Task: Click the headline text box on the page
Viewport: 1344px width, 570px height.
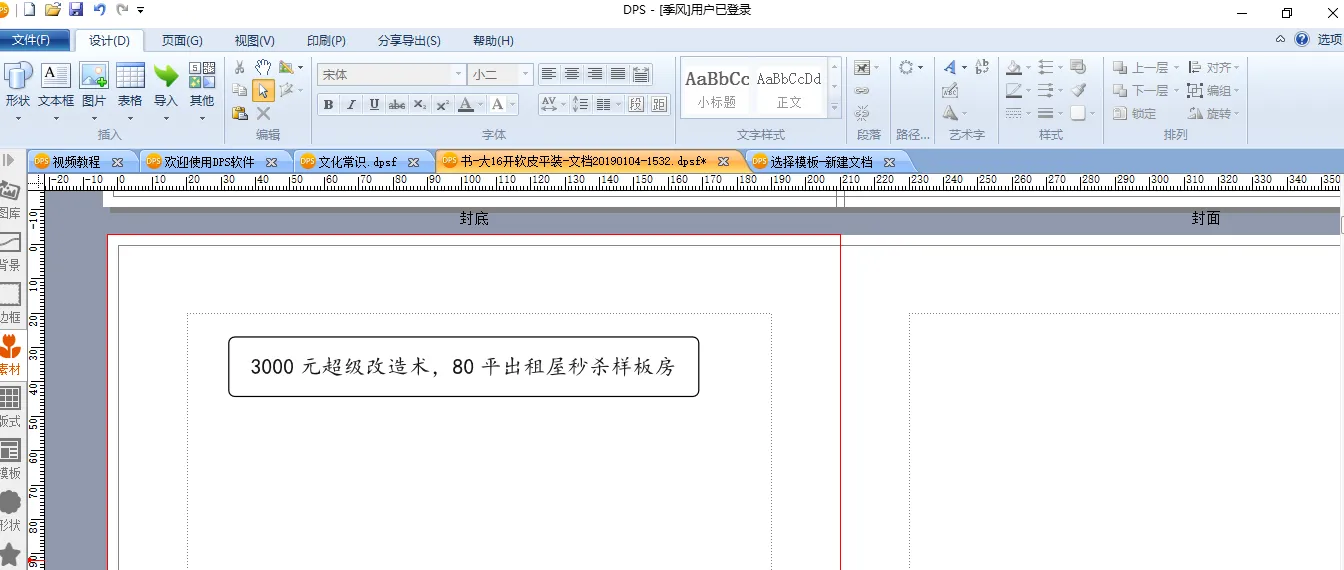Action: [463, 367]
